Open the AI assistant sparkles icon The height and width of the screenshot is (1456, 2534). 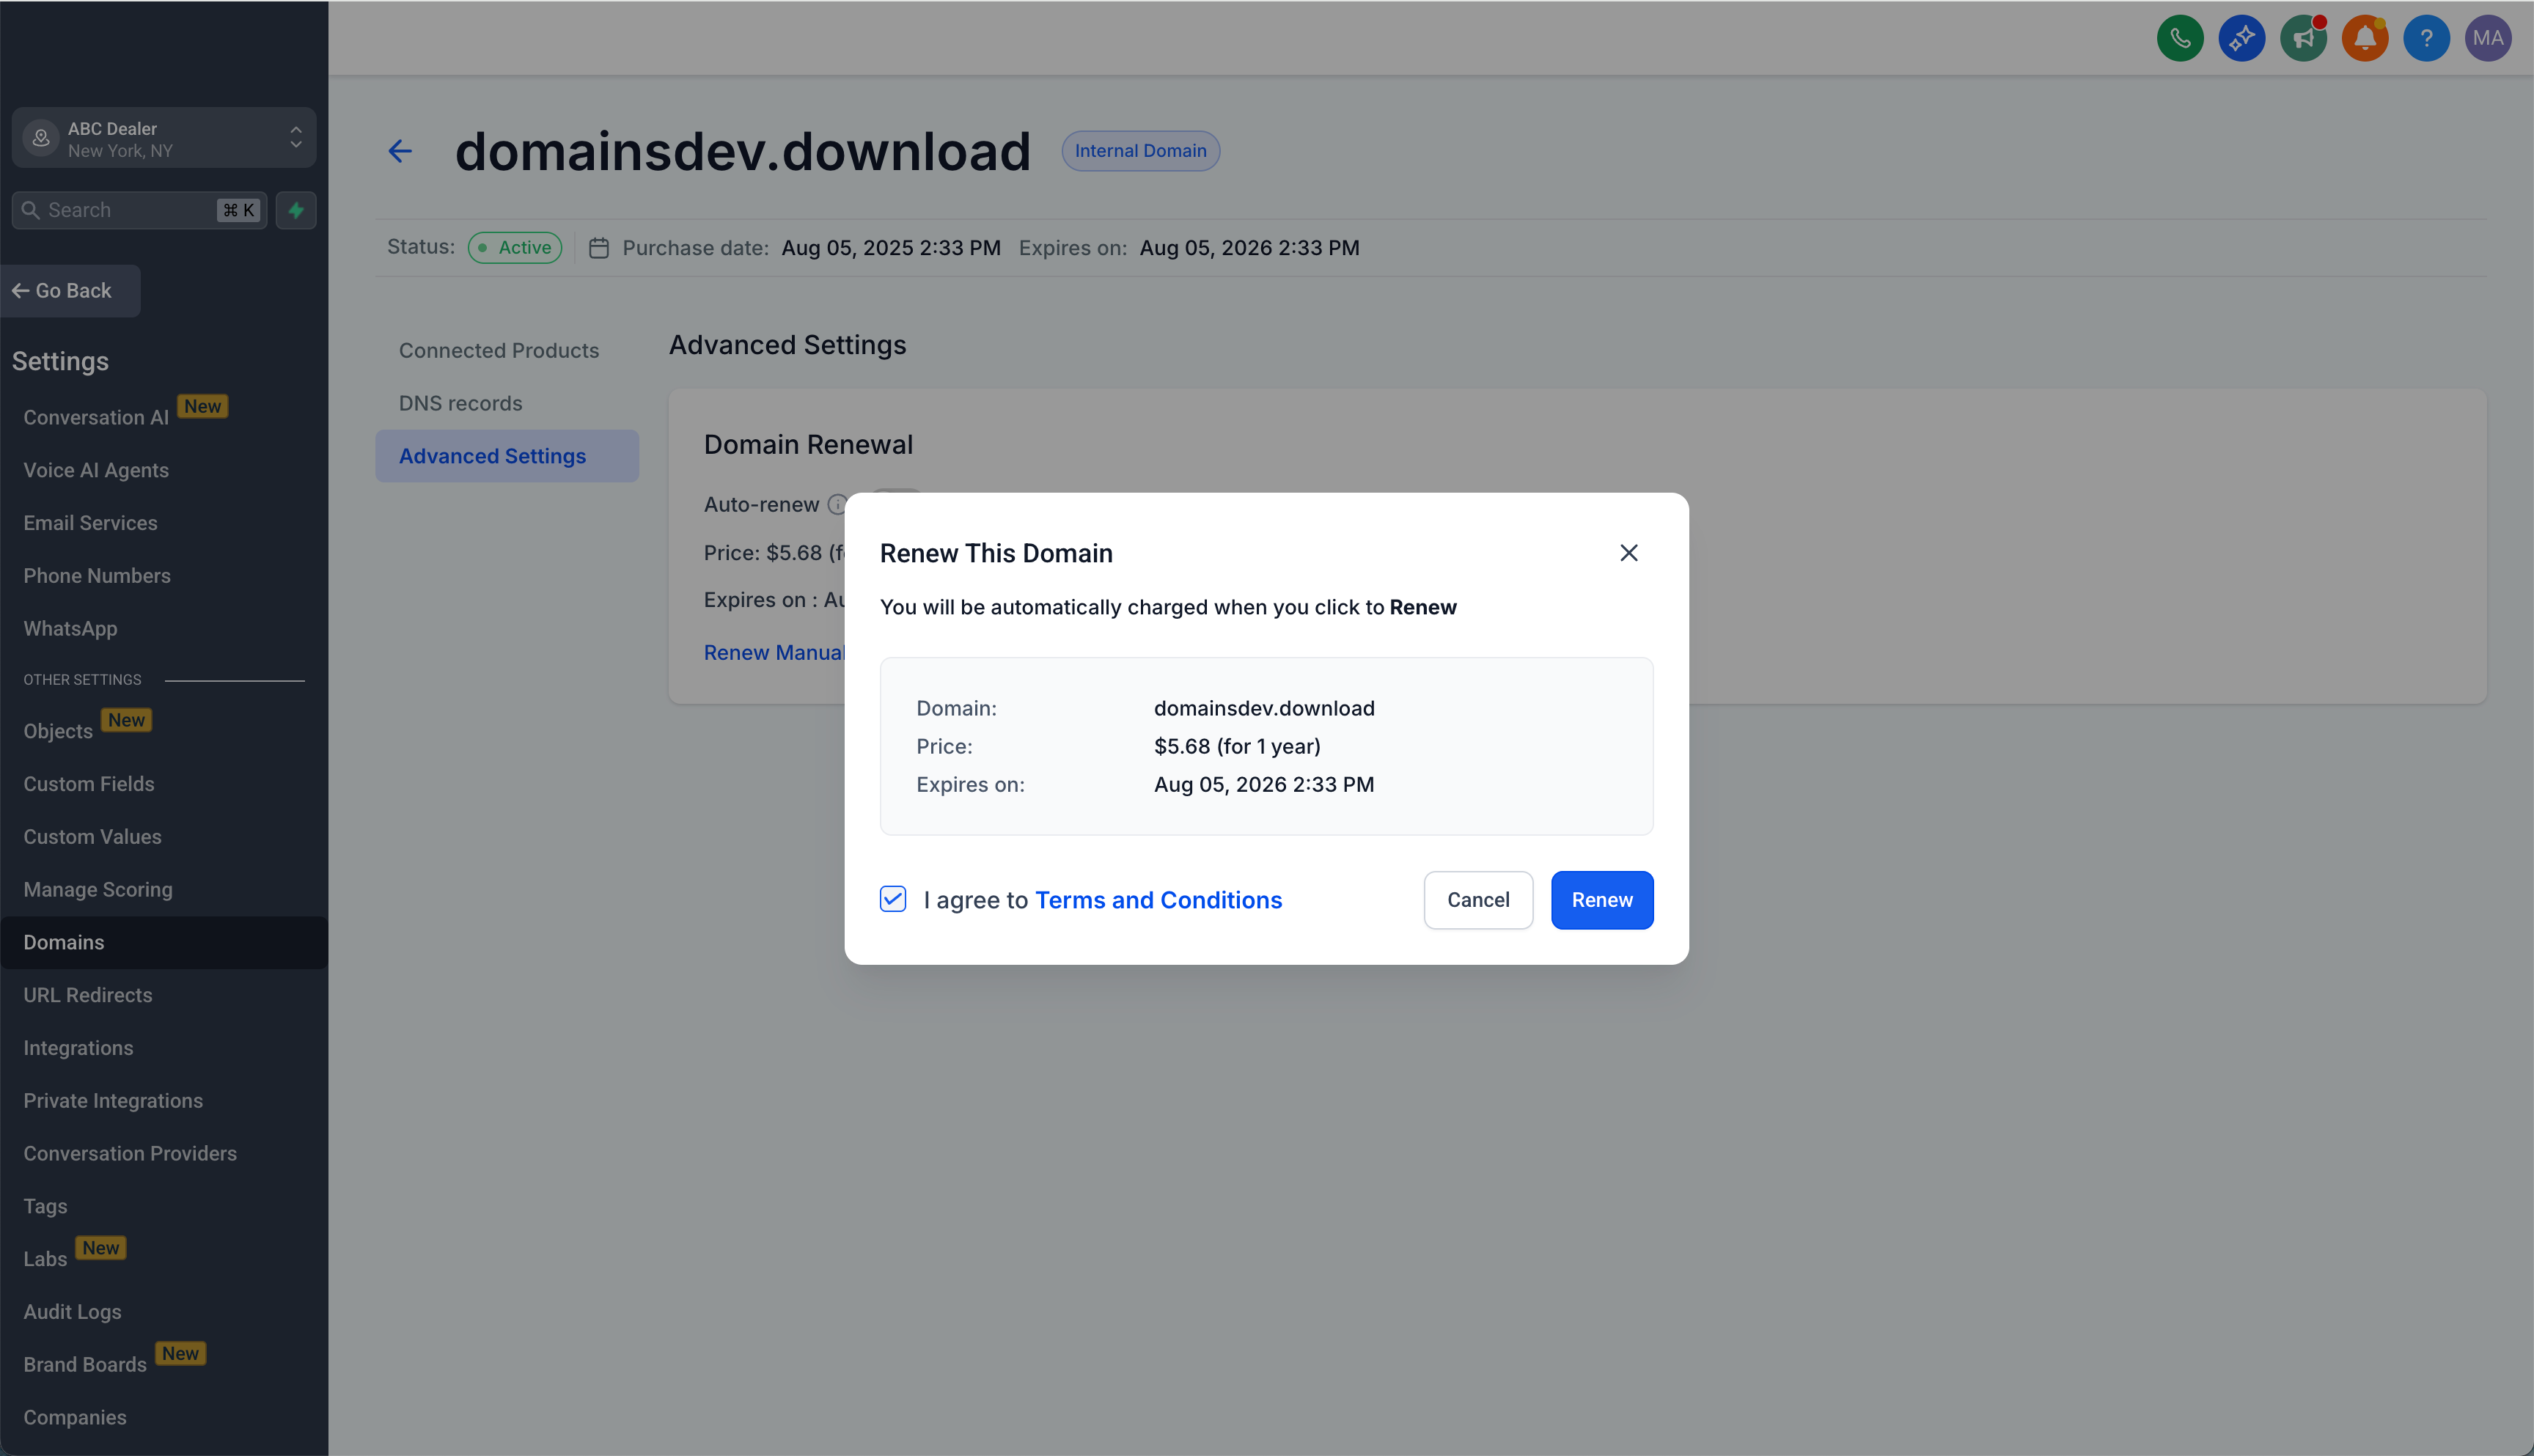(x=2242, y=38)
